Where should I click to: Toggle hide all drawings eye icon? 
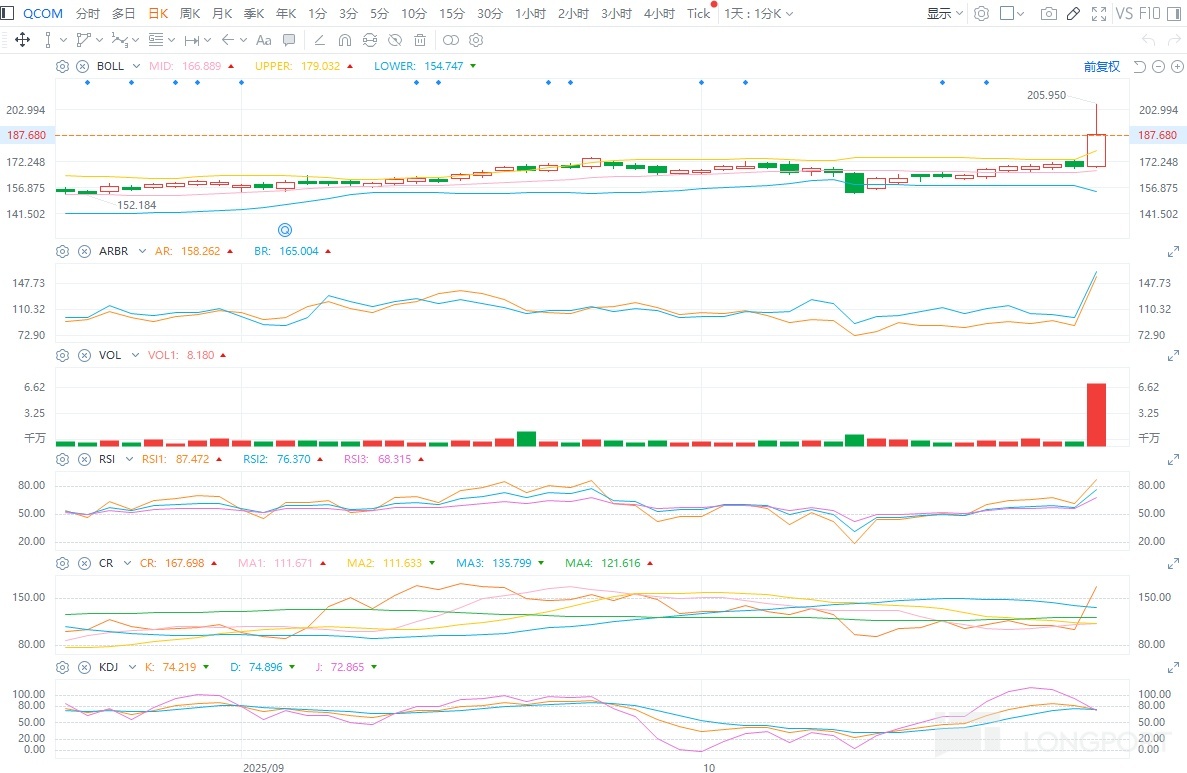(395, 40)
